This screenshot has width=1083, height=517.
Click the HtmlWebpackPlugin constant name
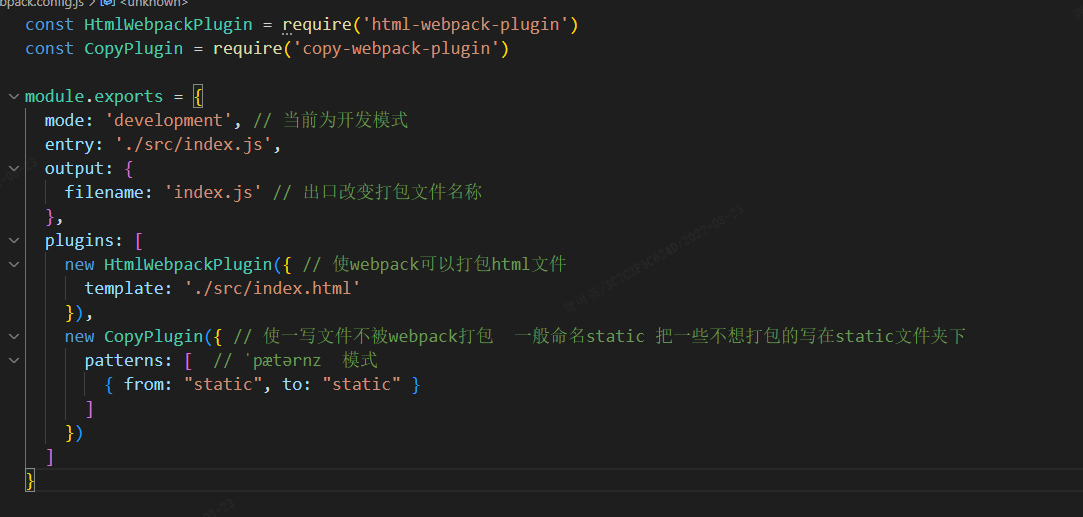click(168, 24)
